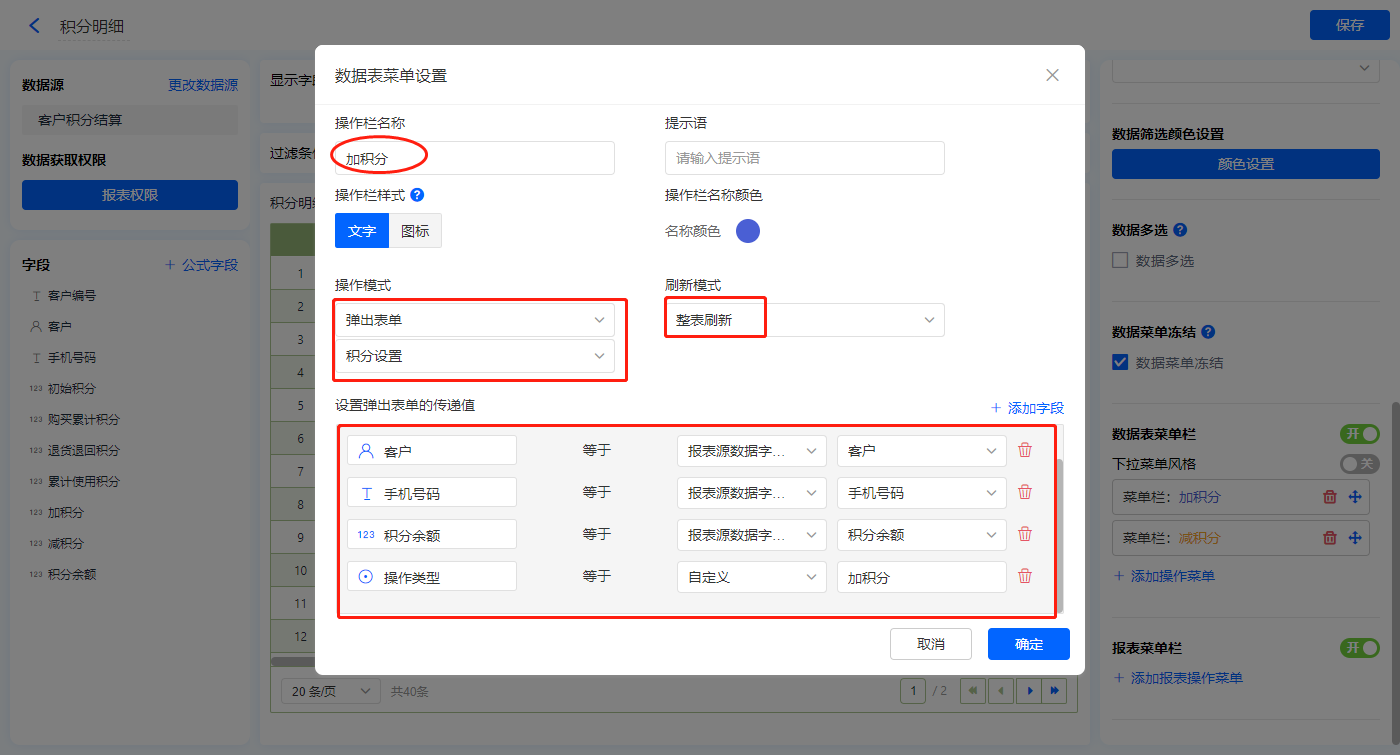1400x755 pixels.
Task: Open the 自定义 value type dropdown
Action: (751, 577)
